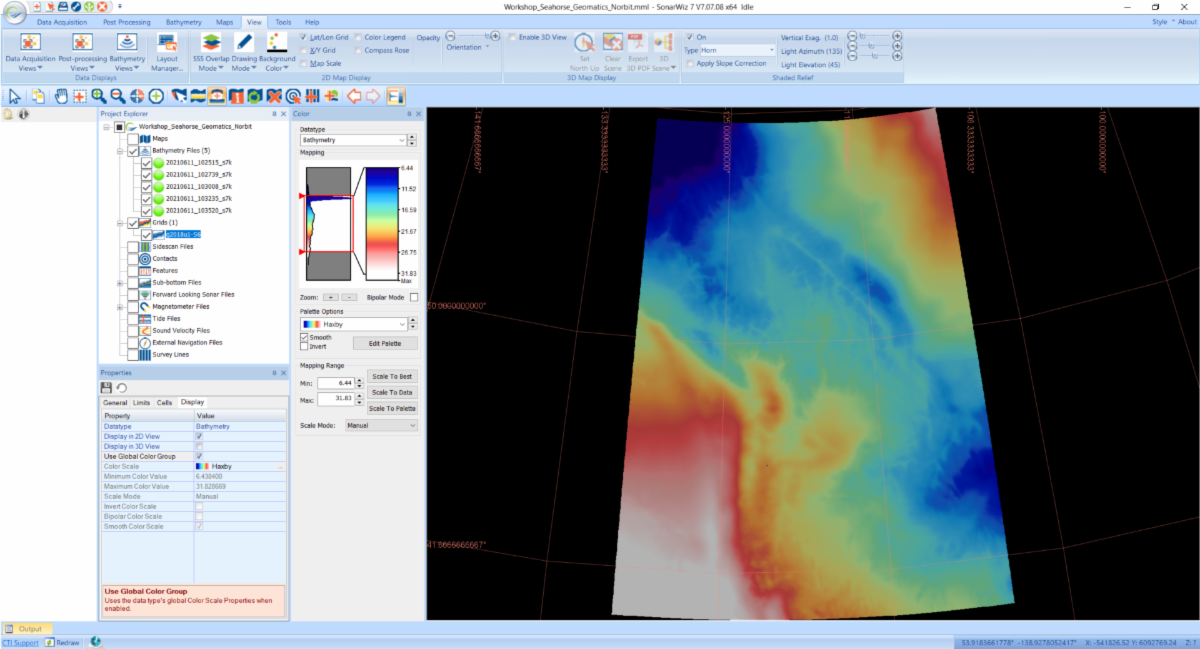Click the Scale To Data button

(x=392, y=392)
